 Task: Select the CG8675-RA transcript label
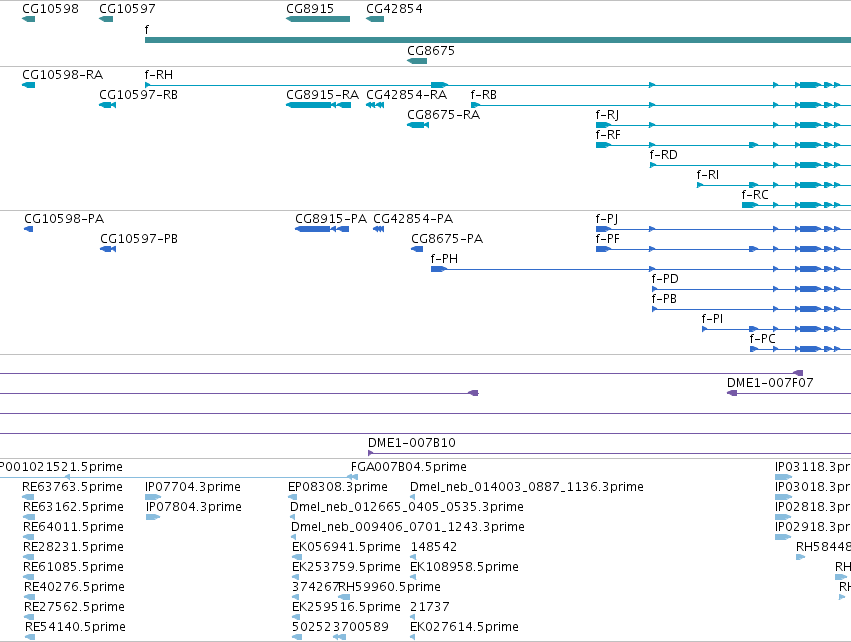443,115
